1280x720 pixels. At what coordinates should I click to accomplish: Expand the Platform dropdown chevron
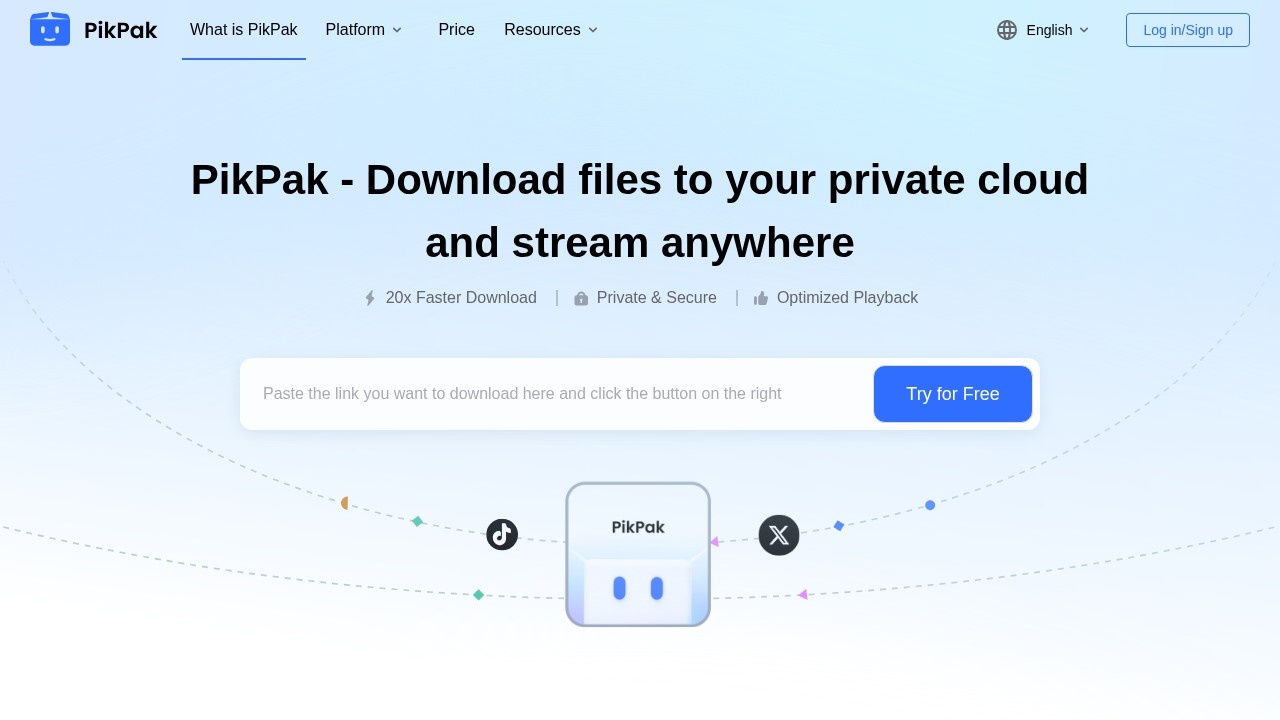point(397,30)
